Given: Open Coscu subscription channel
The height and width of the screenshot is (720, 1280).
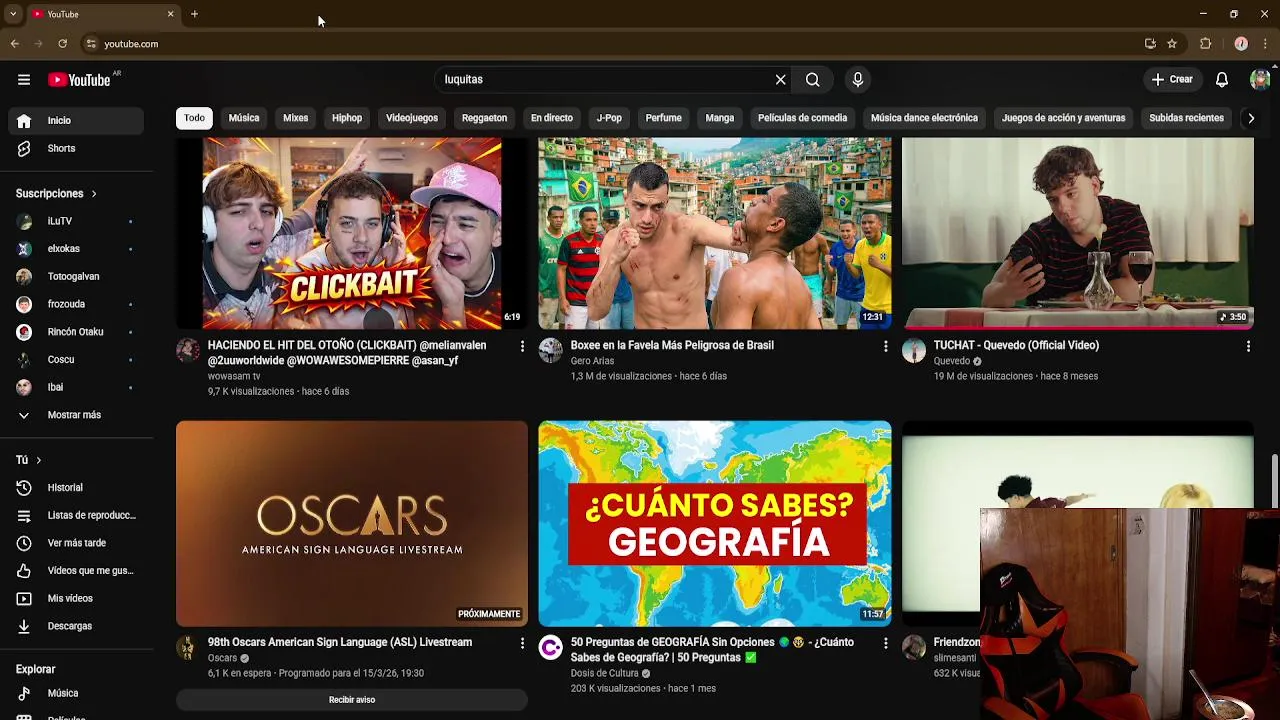Looking at the screenshot, I should pyautogui.click(x=76, y=360).
